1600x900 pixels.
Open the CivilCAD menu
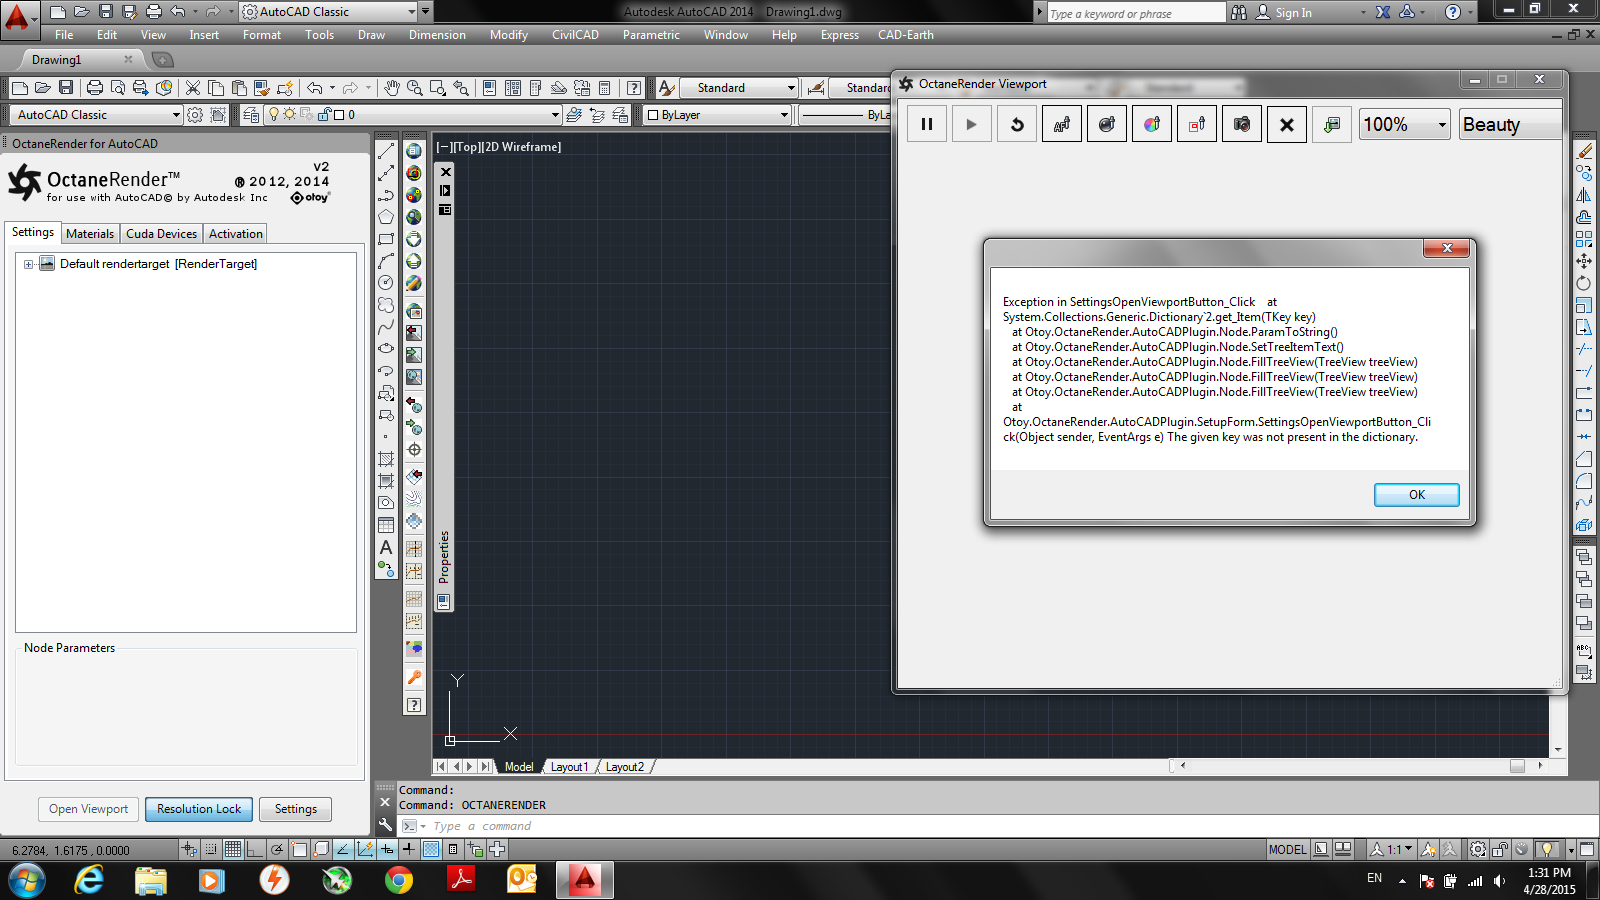coord(575,35)
